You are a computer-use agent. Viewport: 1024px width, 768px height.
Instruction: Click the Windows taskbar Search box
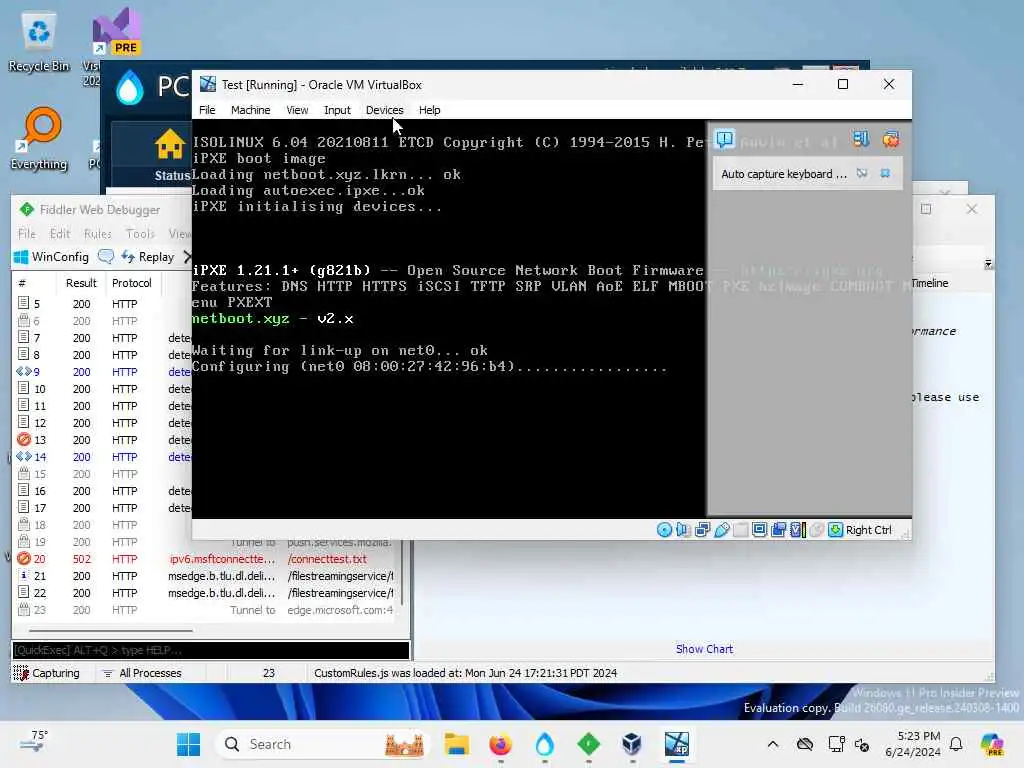[x=323, y=744]
